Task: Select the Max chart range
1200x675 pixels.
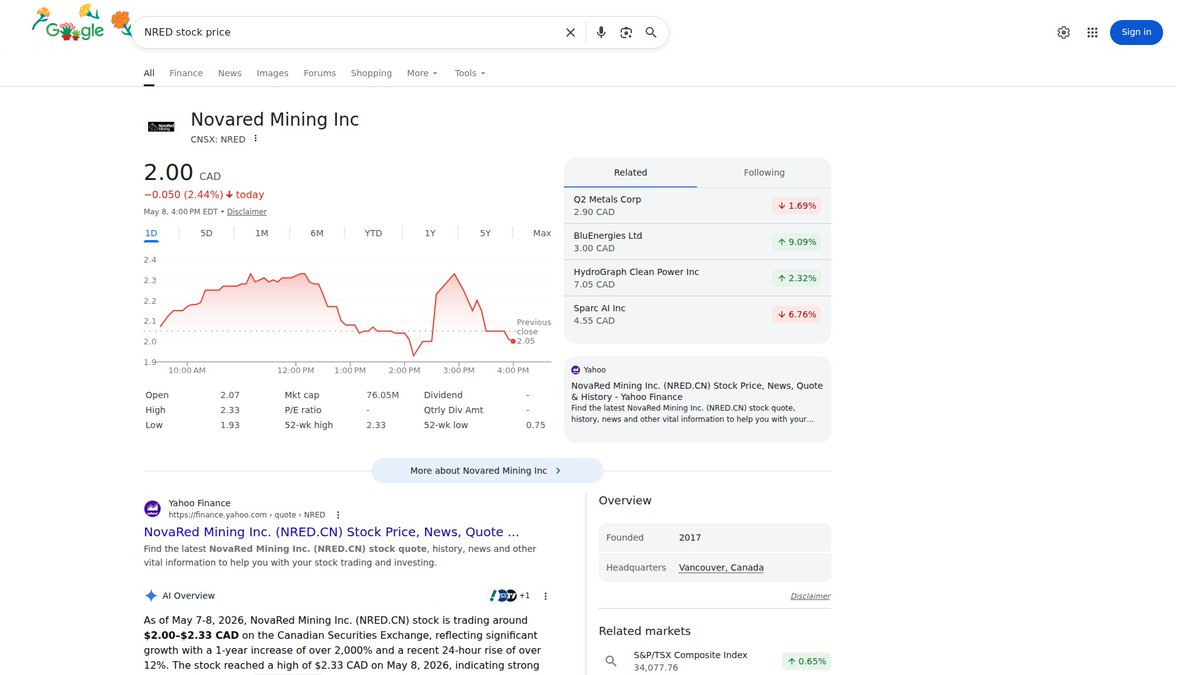Action: [x=542, y=233]
